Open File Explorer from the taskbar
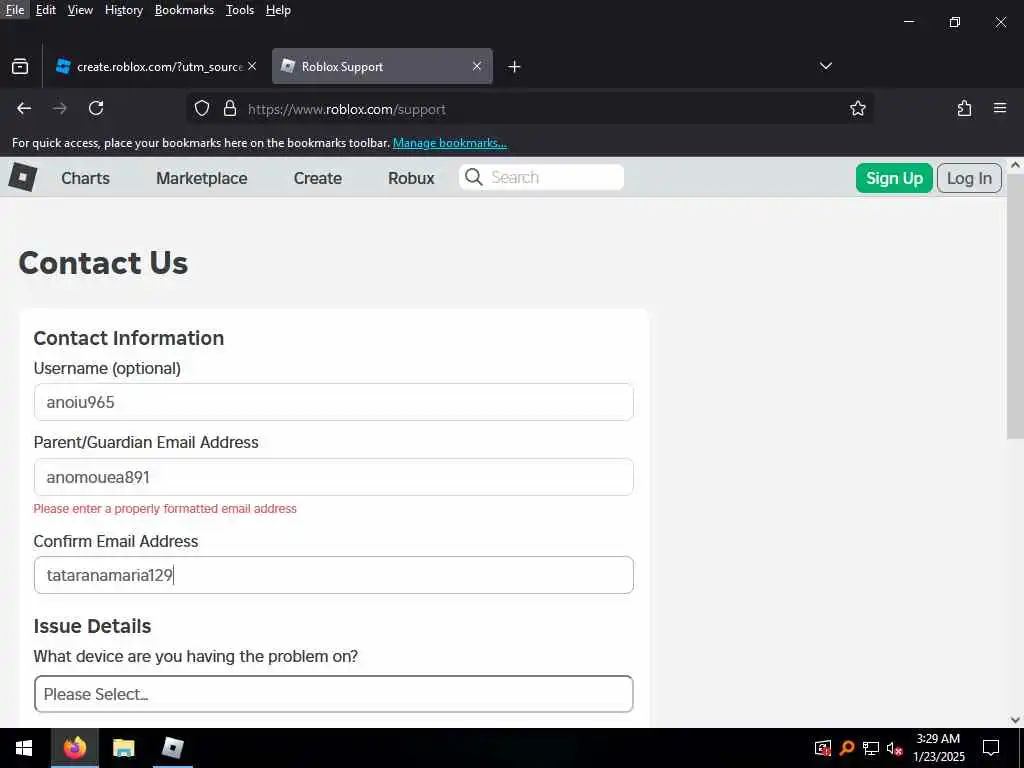Viewport: 1024px width, 768px height. [x=123, y=748]
